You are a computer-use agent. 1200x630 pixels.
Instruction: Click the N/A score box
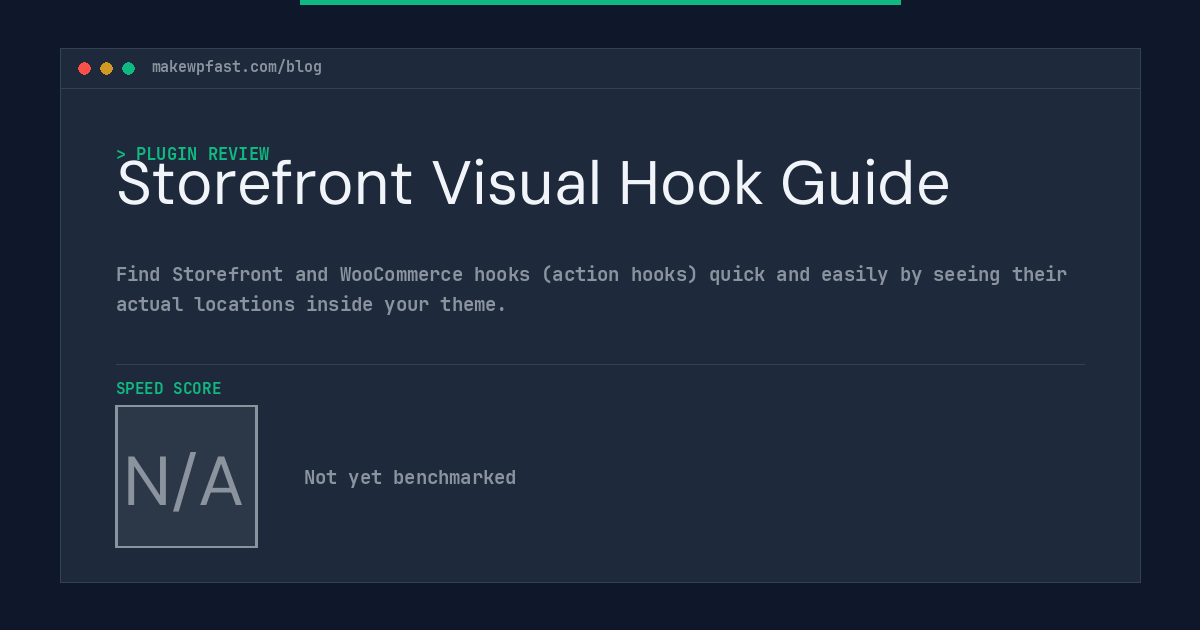tap(186, 476)
